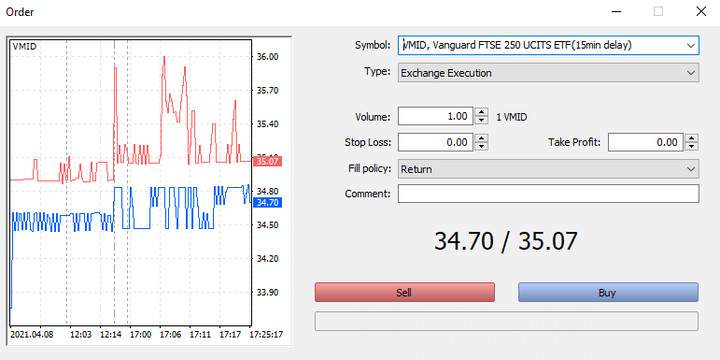Click the 2021.04.08 date axis label
The image size is (720, 360).
[32, 334]
